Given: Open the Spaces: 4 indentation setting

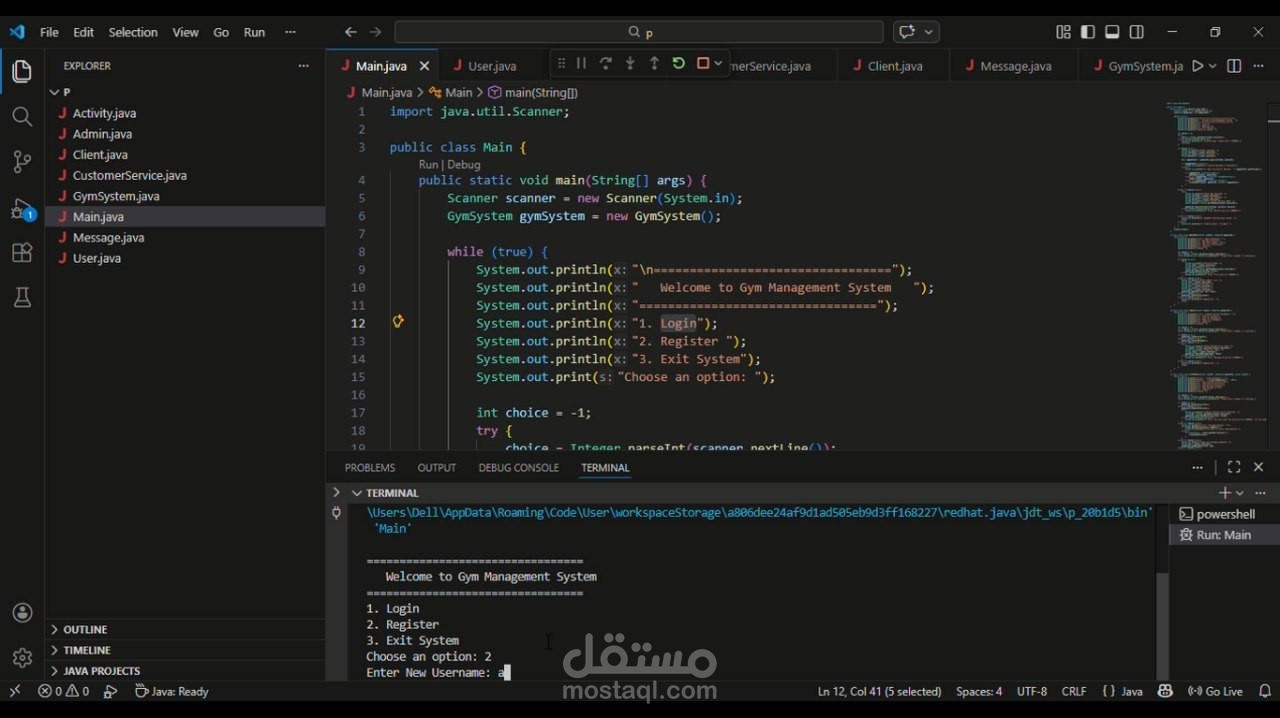Looking at the screenshot, I should pyautogui.click(x=979, y=691).
